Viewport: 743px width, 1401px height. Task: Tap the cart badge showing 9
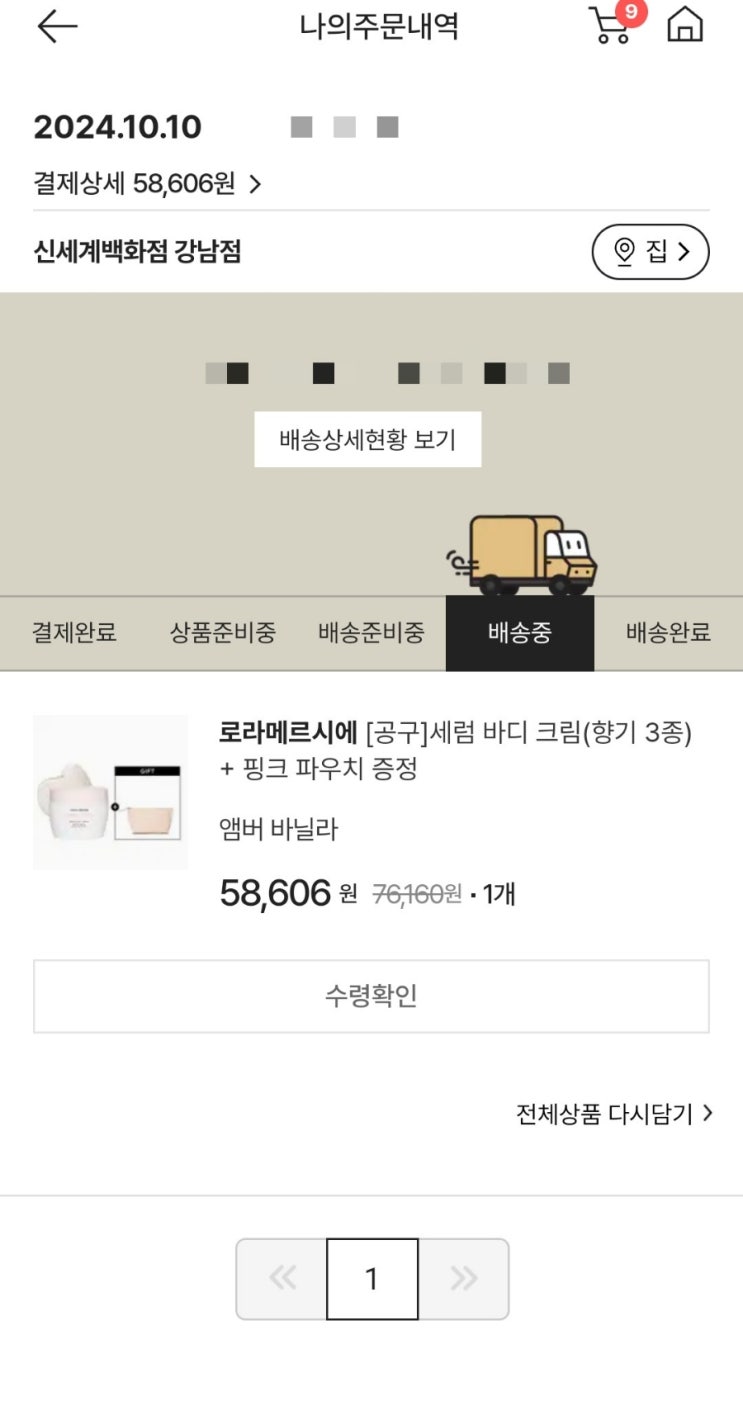tap(631, 12)
